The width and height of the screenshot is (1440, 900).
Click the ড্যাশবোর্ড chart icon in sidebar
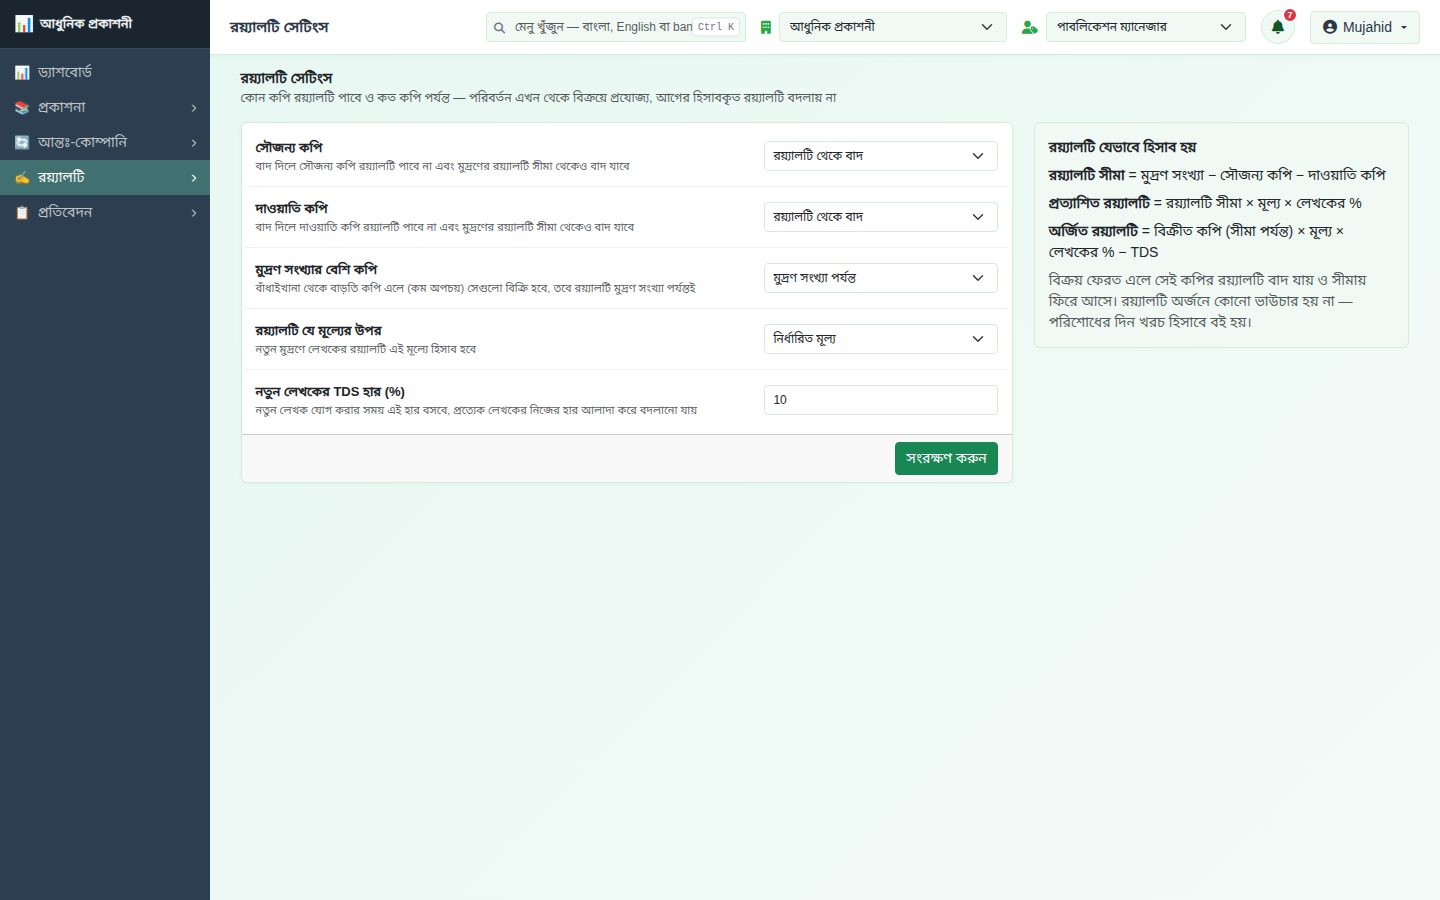(22, 73)
